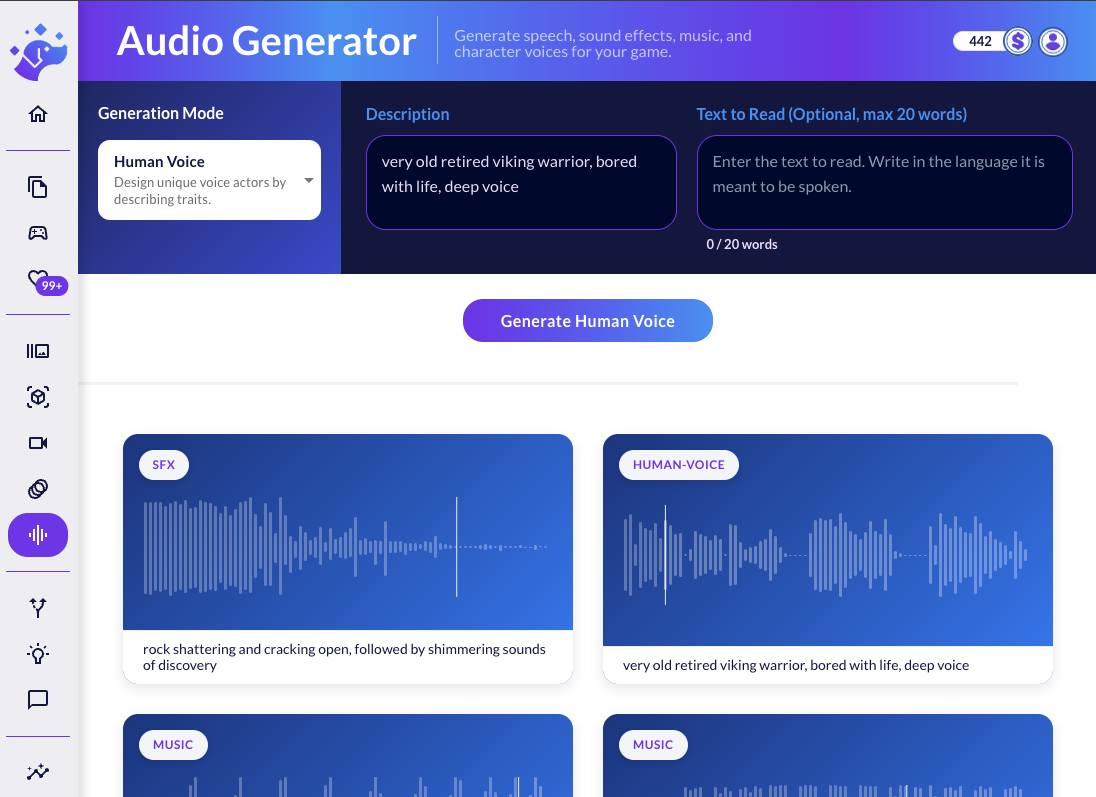Open the chat bubble feedback icon
1096x797 pixels.
tap(37, 700)
